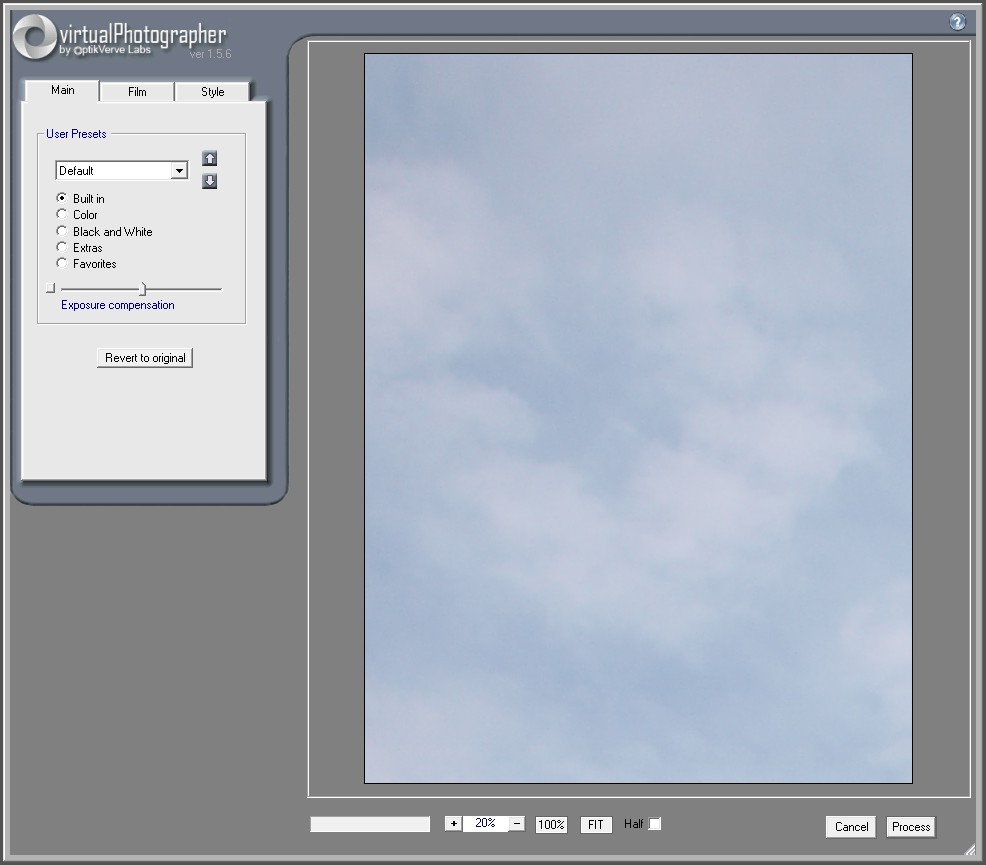
Task: Choose the Favorites presets radio button
Action: pyautogui.click(x=62, y=264)
